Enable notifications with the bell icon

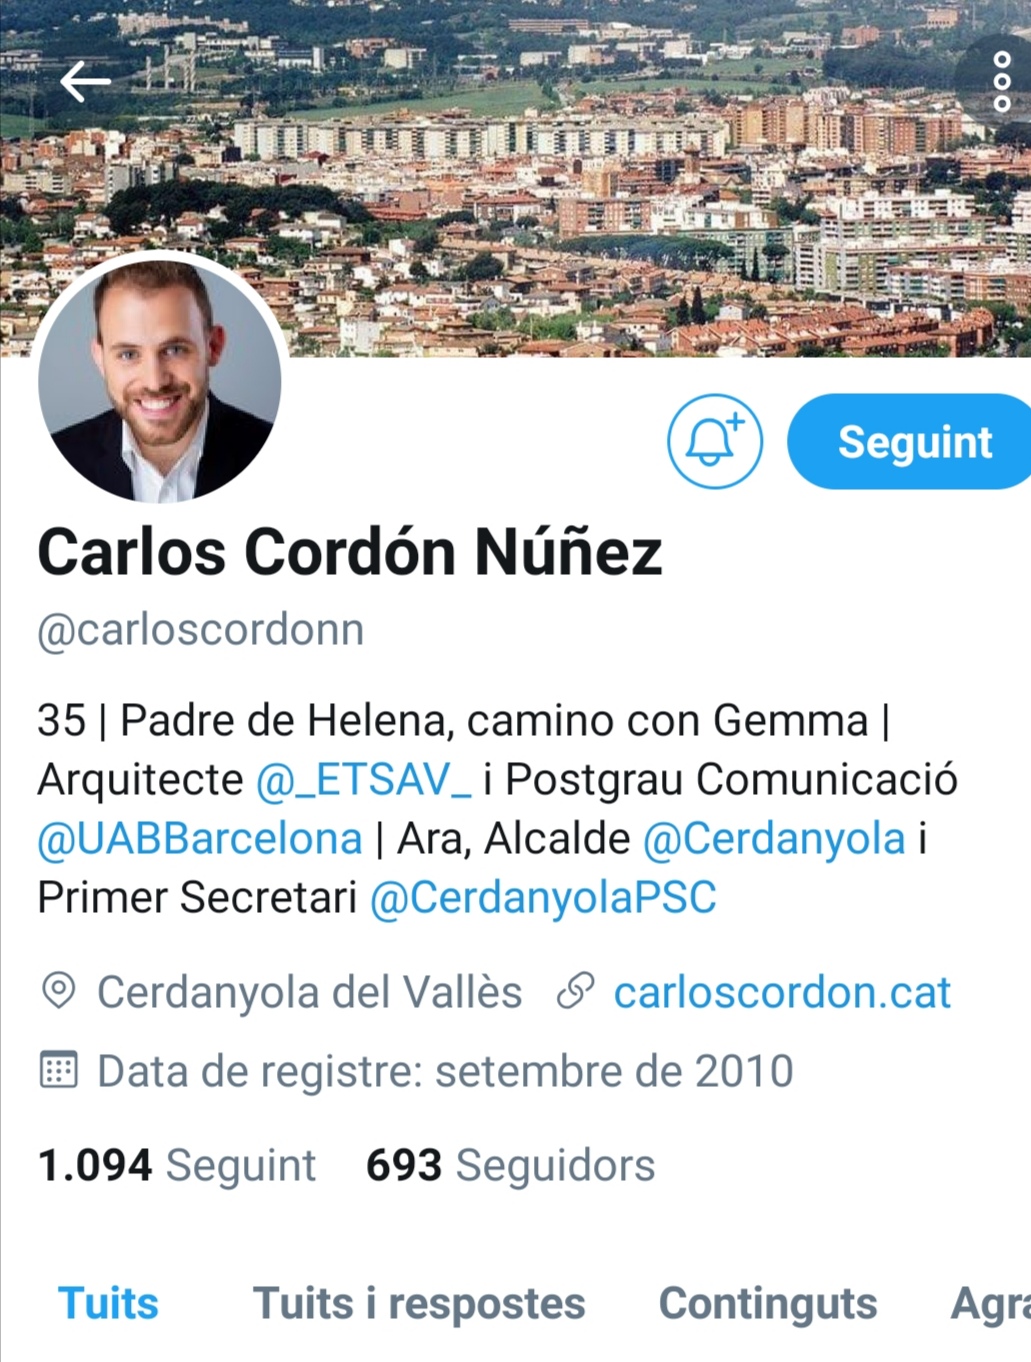pos(714,441)
